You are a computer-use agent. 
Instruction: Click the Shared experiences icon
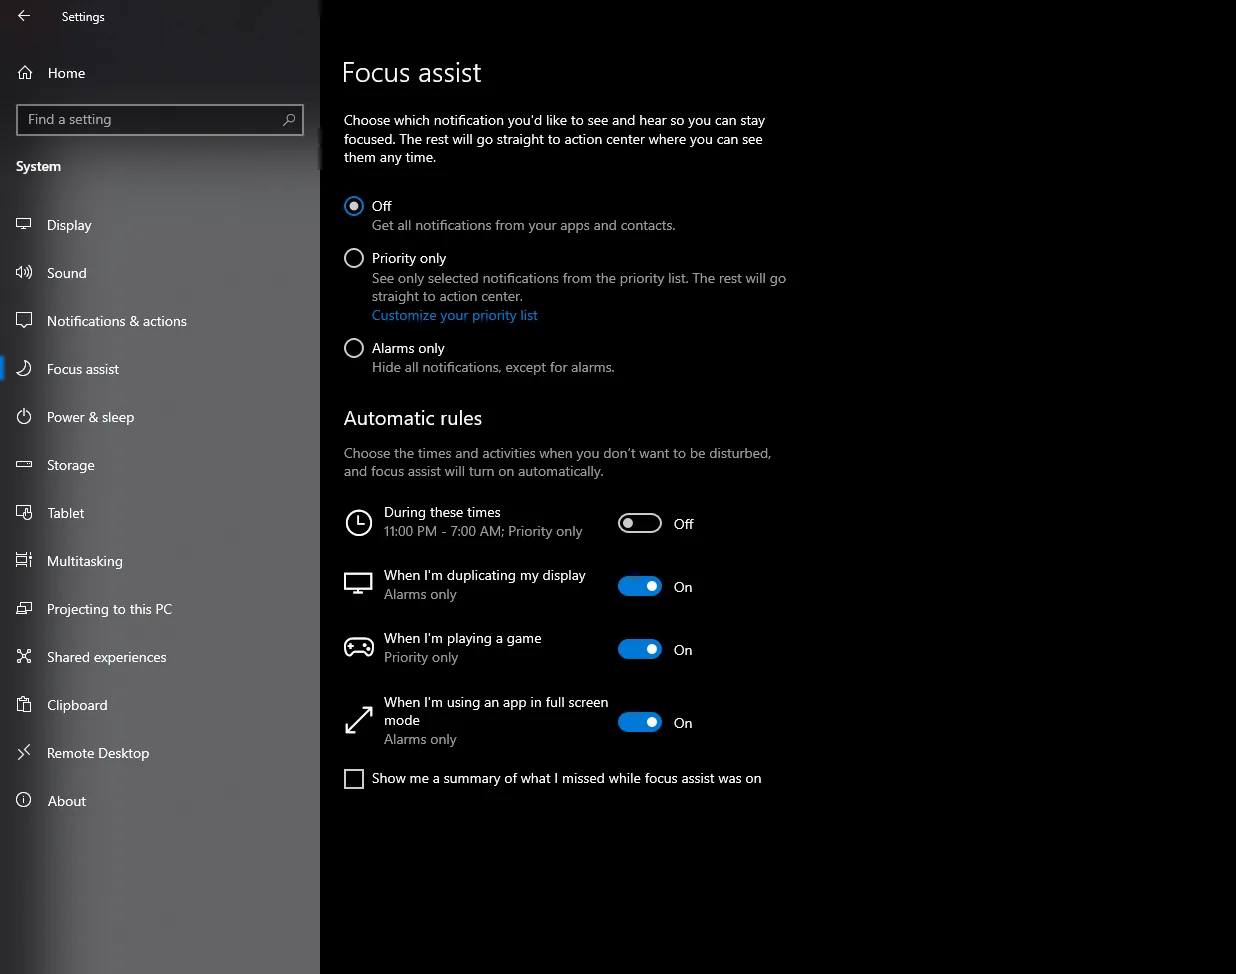coord(24,657)
